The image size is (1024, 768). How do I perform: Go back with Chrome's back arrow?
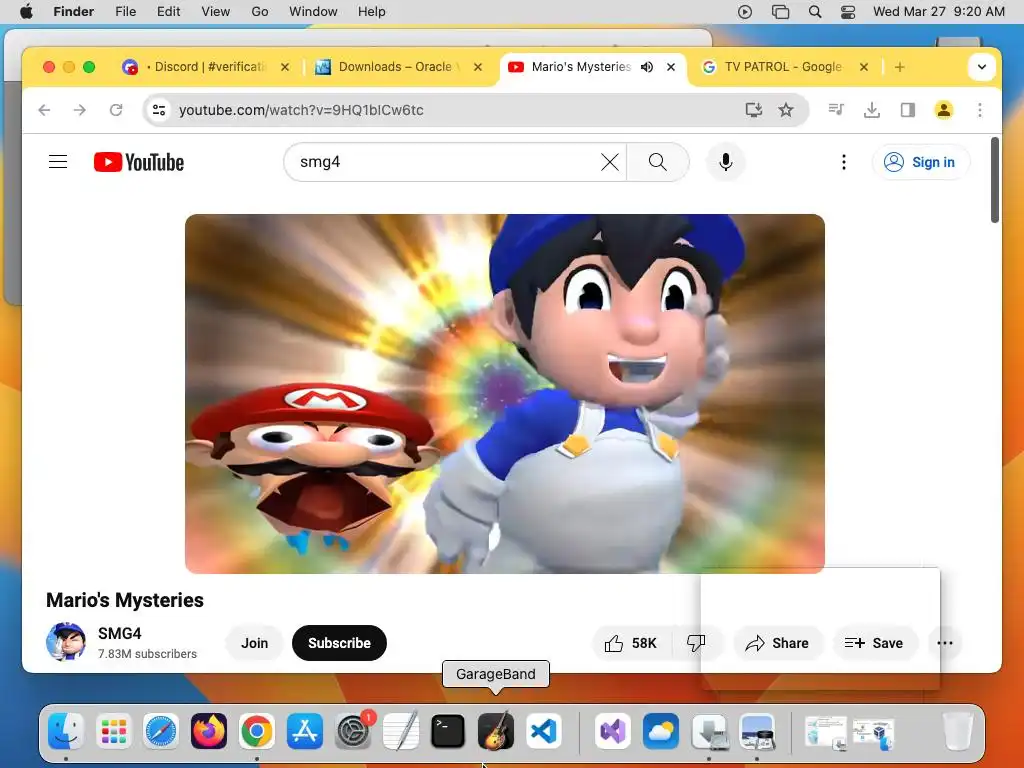coord(44,110)
